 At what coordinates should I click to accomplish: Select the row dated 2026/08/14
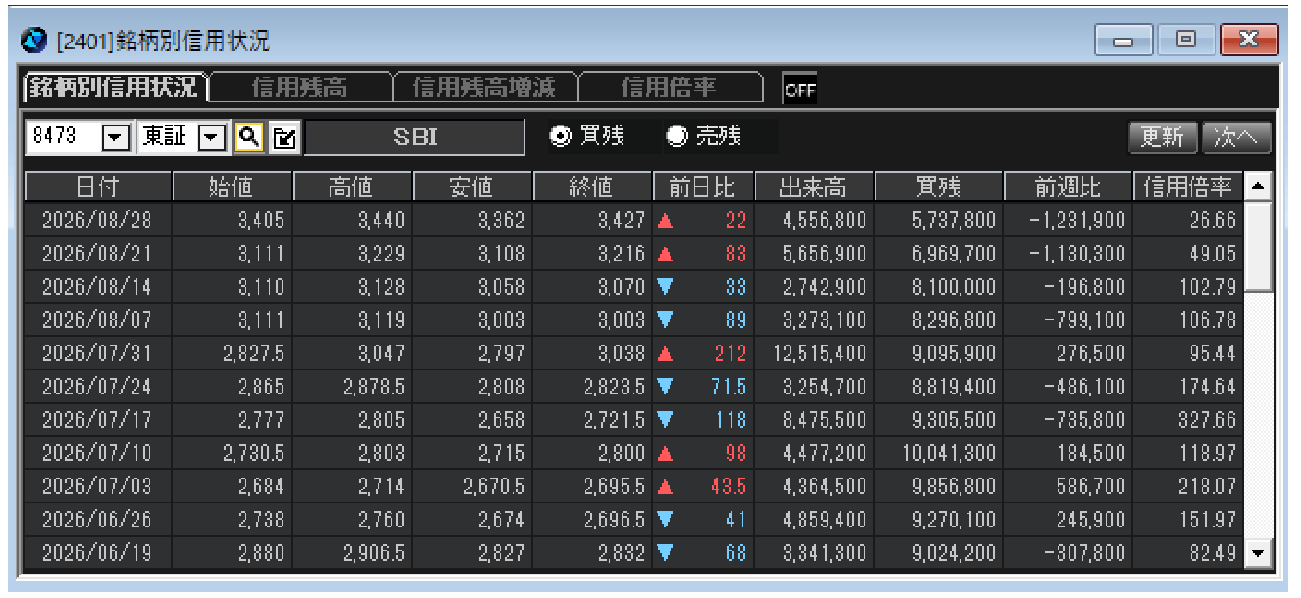(x=634, y=287)
